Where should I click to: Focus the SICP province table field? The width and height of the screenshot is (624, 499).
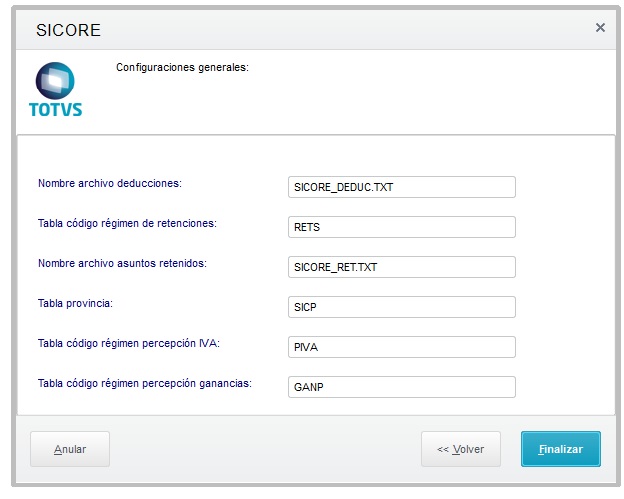(x=402, y=307)
